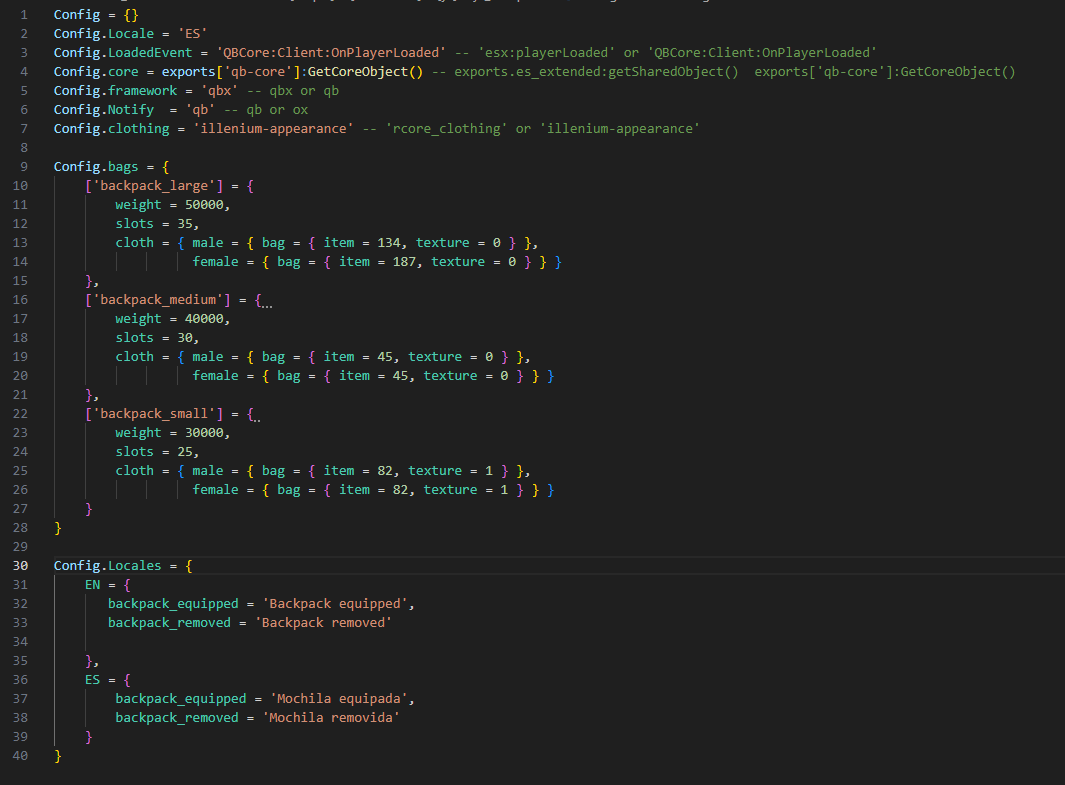Click the Config.bags table declaration

(111, 166)
